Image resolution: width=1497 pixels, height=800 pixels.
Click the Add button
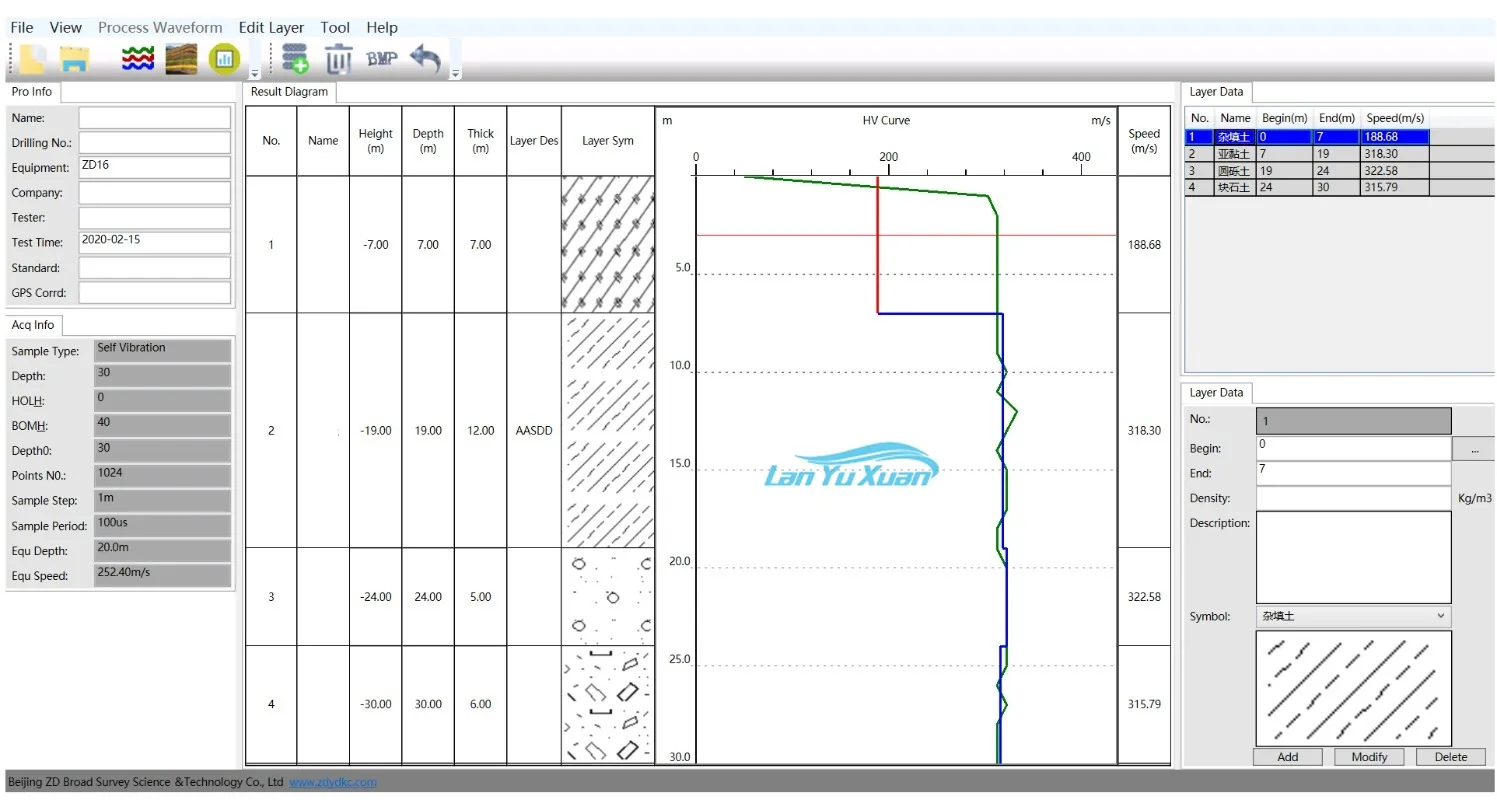[x=1288, y=757]
